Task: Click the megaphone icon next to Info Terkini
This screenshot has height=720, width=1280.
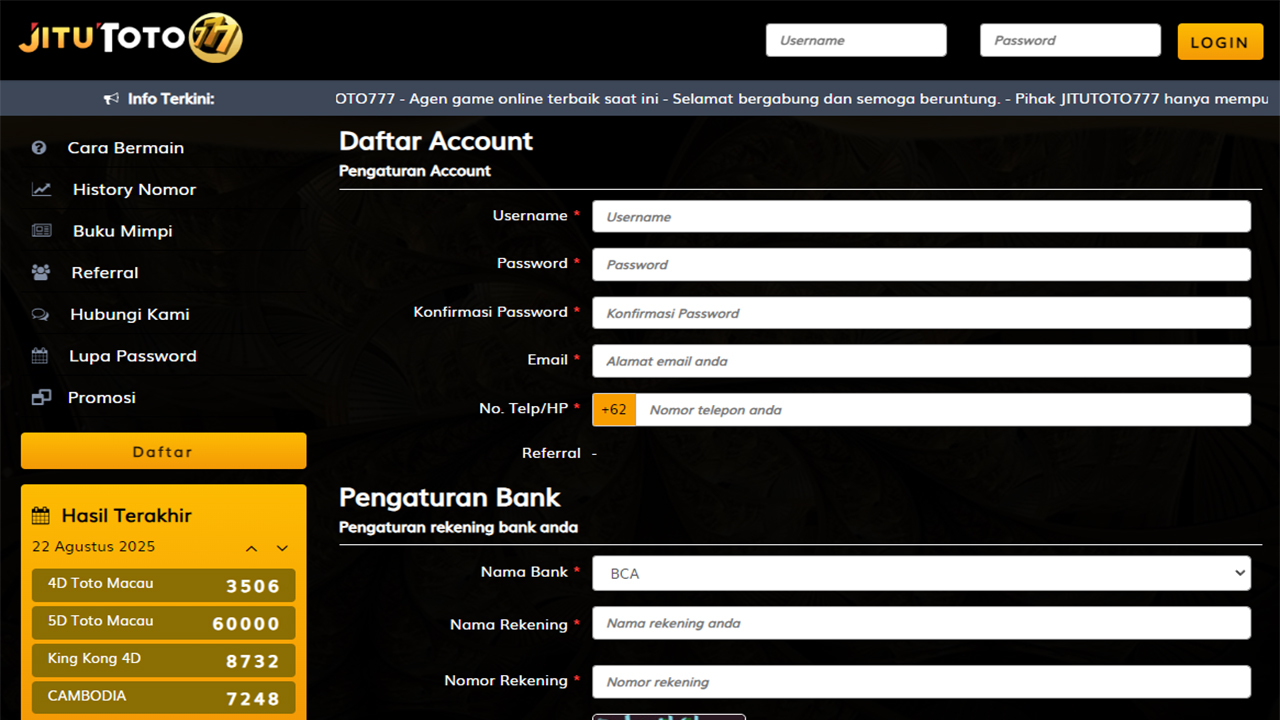Action: point(111,99)
